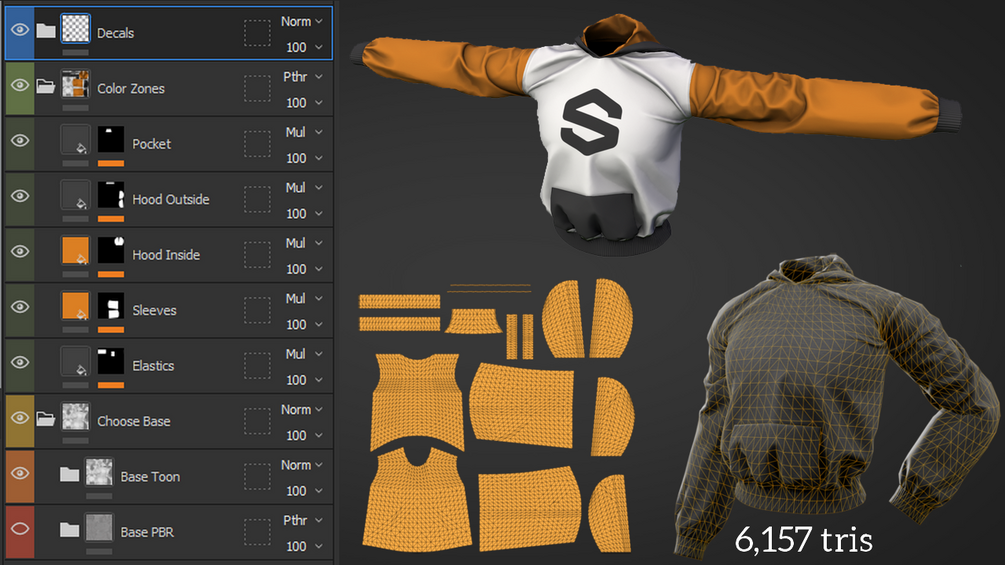Select the Decals layer name
Viewport: 1005px width, 565px height.
[115, 33]
